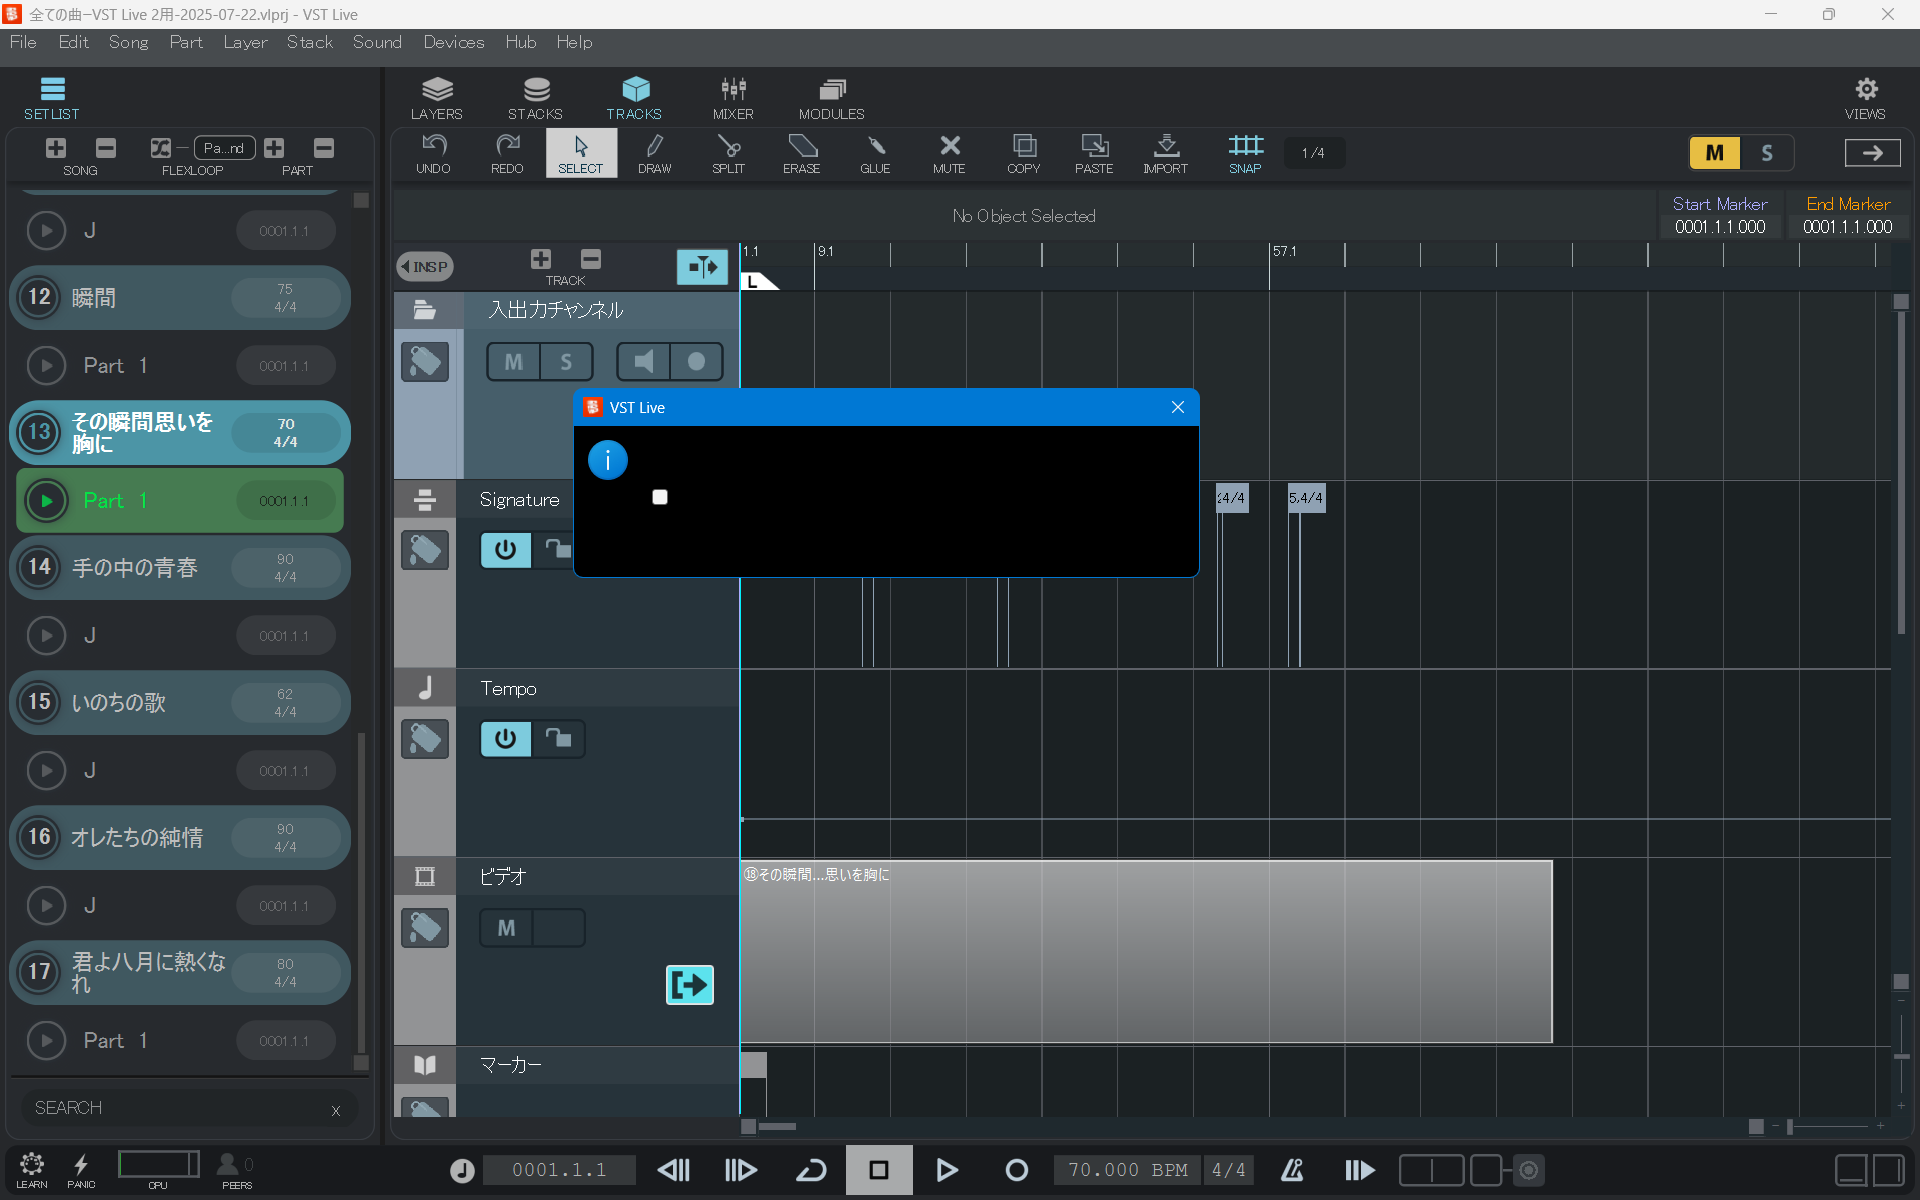Toggle Snap to grid

pos(1245,153)
